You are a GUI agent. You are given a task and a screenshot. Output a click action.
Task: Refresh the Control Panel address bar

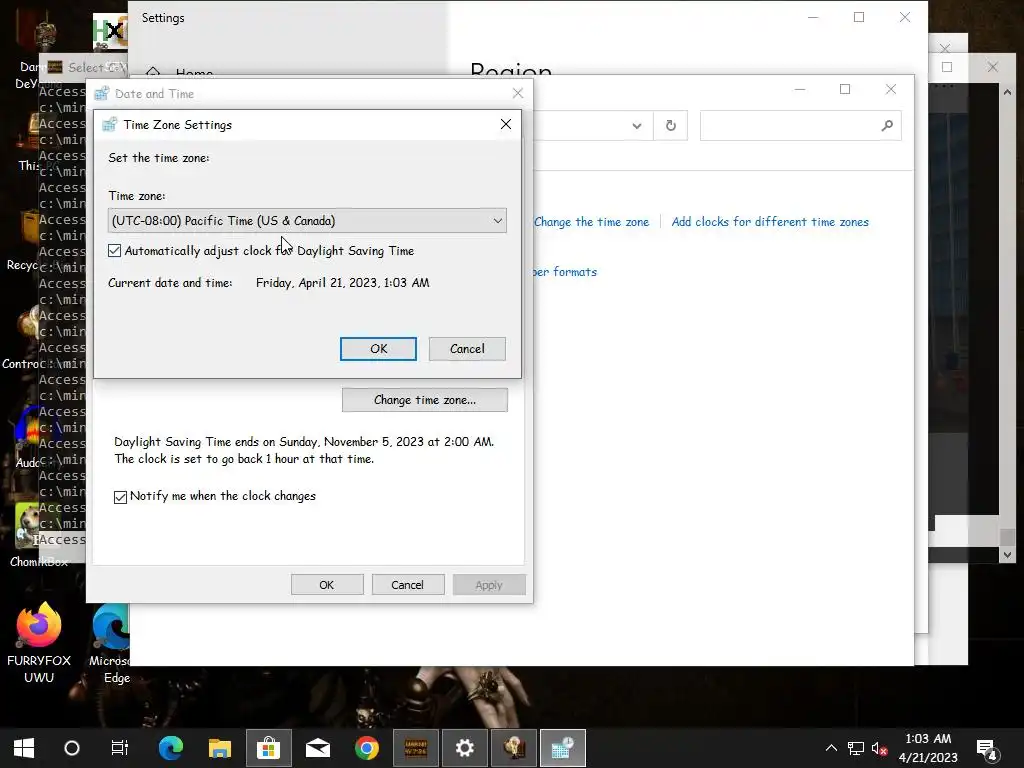tap(671, 125)
